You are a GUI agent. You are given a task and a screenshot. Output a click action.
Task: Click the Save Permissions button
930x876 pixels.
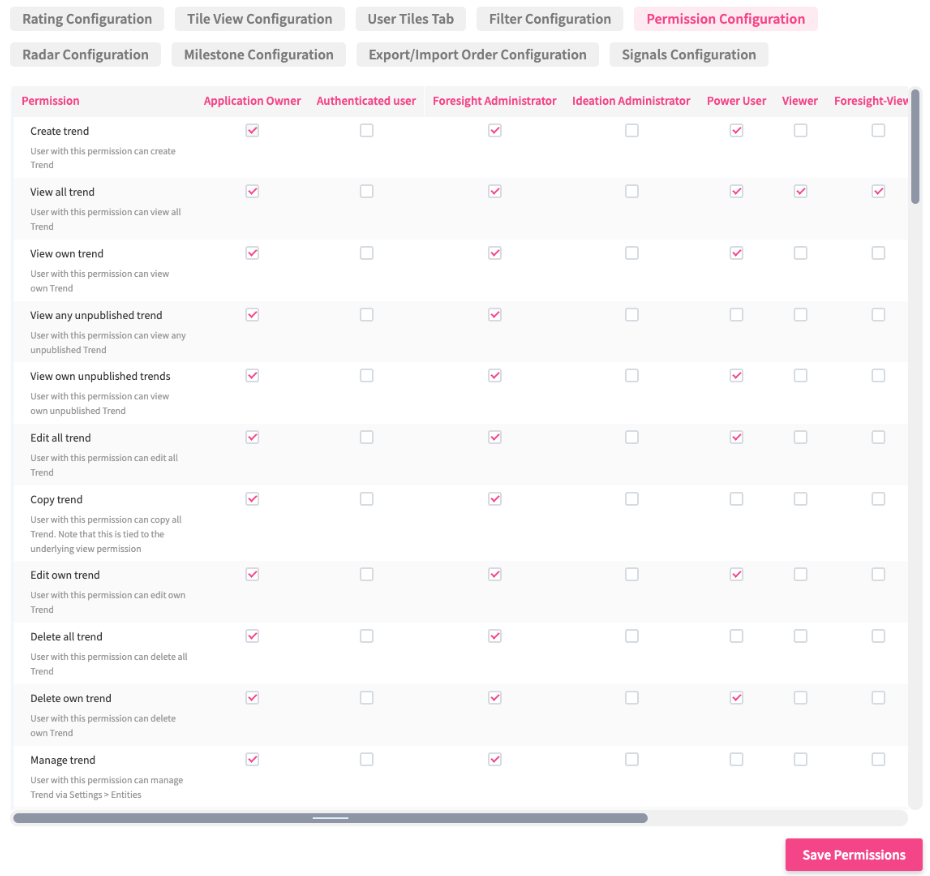pos(853,855)
